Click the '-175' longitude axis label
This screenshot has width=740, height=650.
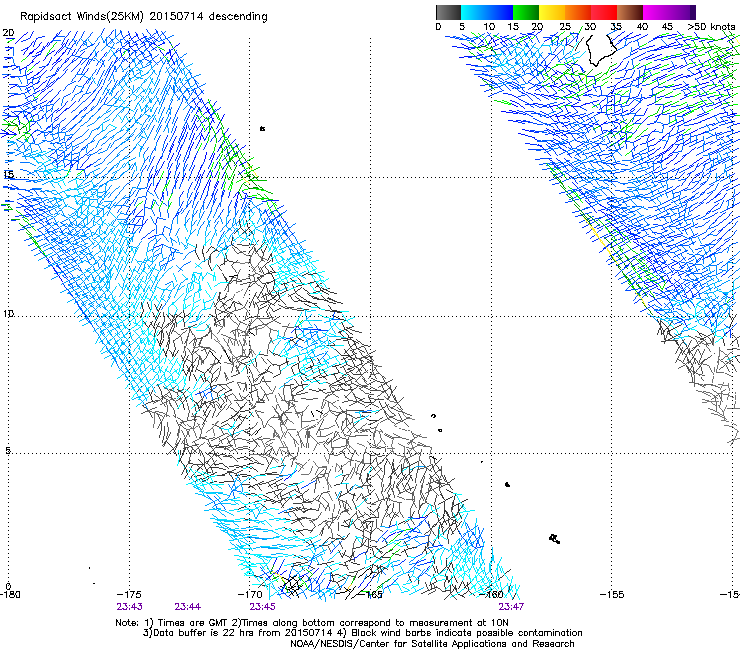[x=129, y=595]
